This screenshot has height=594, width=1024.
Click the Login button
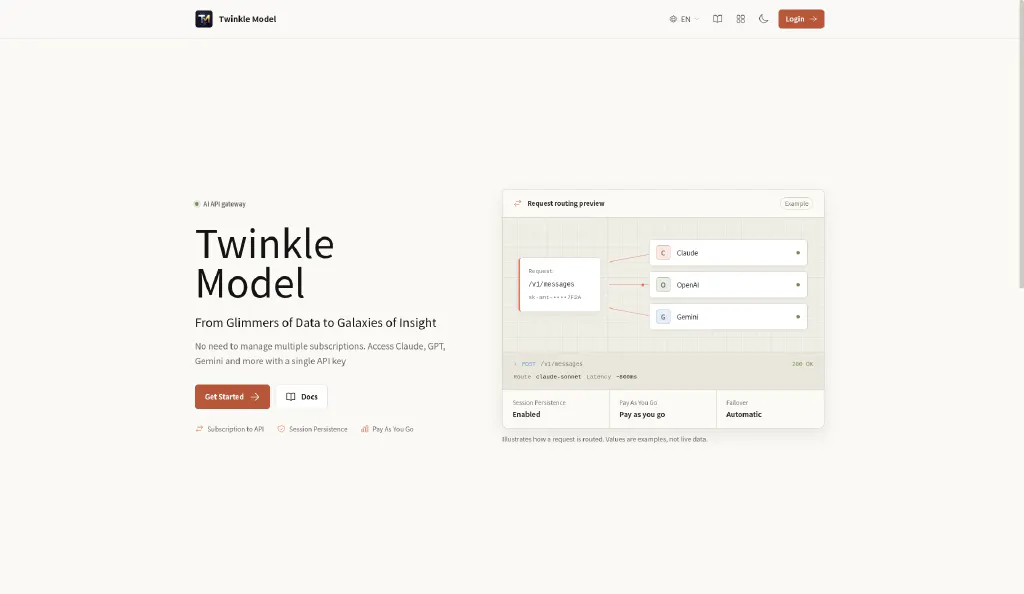801,19
